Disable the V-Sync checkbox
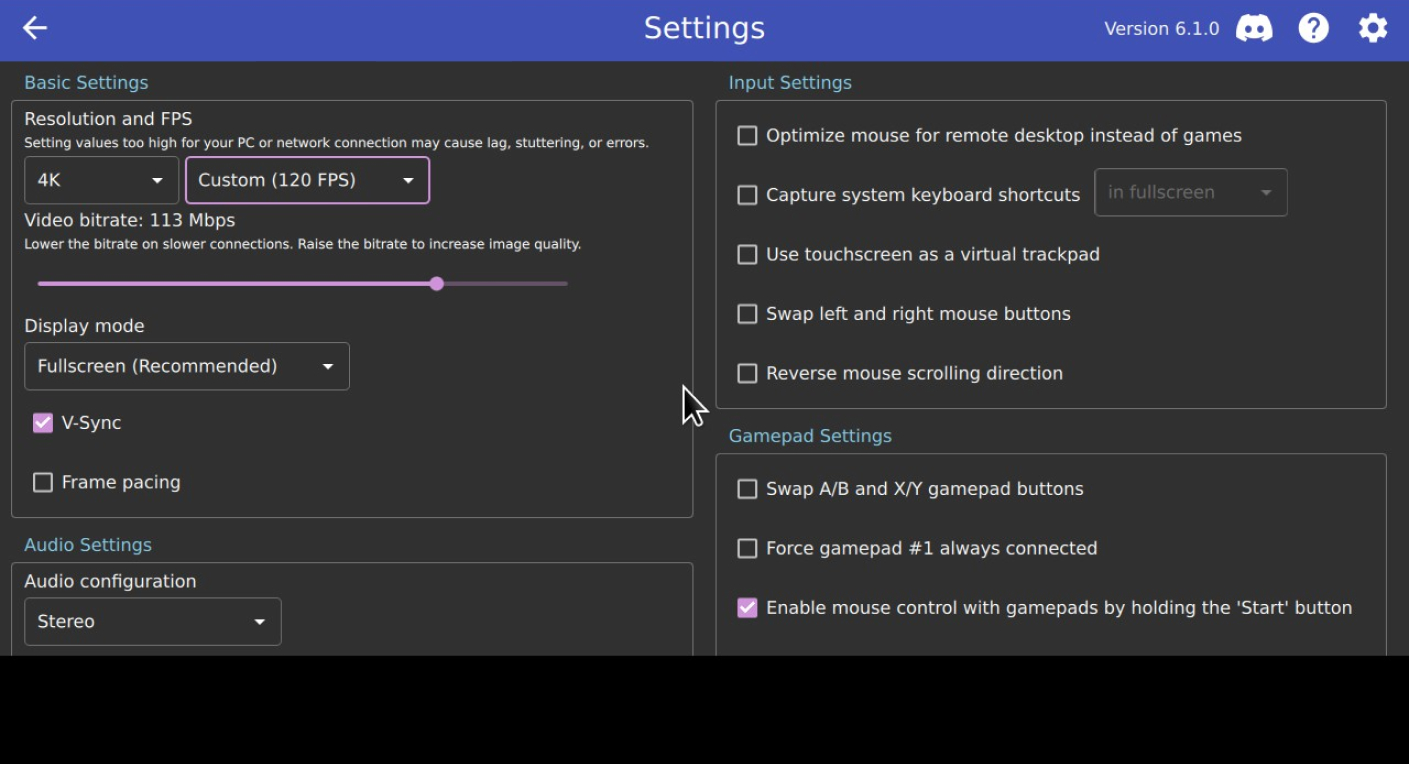This screenshot has height=764, width=1409. (42, 422)
